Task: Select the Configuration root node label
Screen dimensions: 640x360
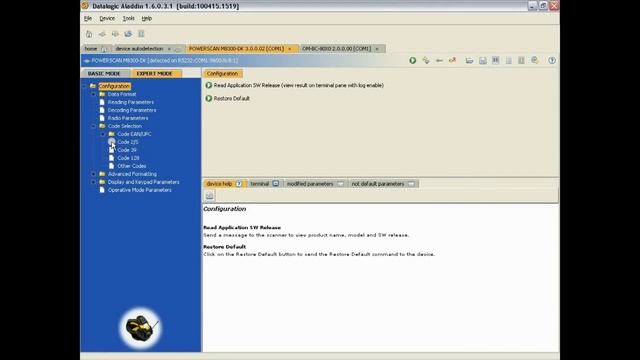Action: [x=114, y=86]
